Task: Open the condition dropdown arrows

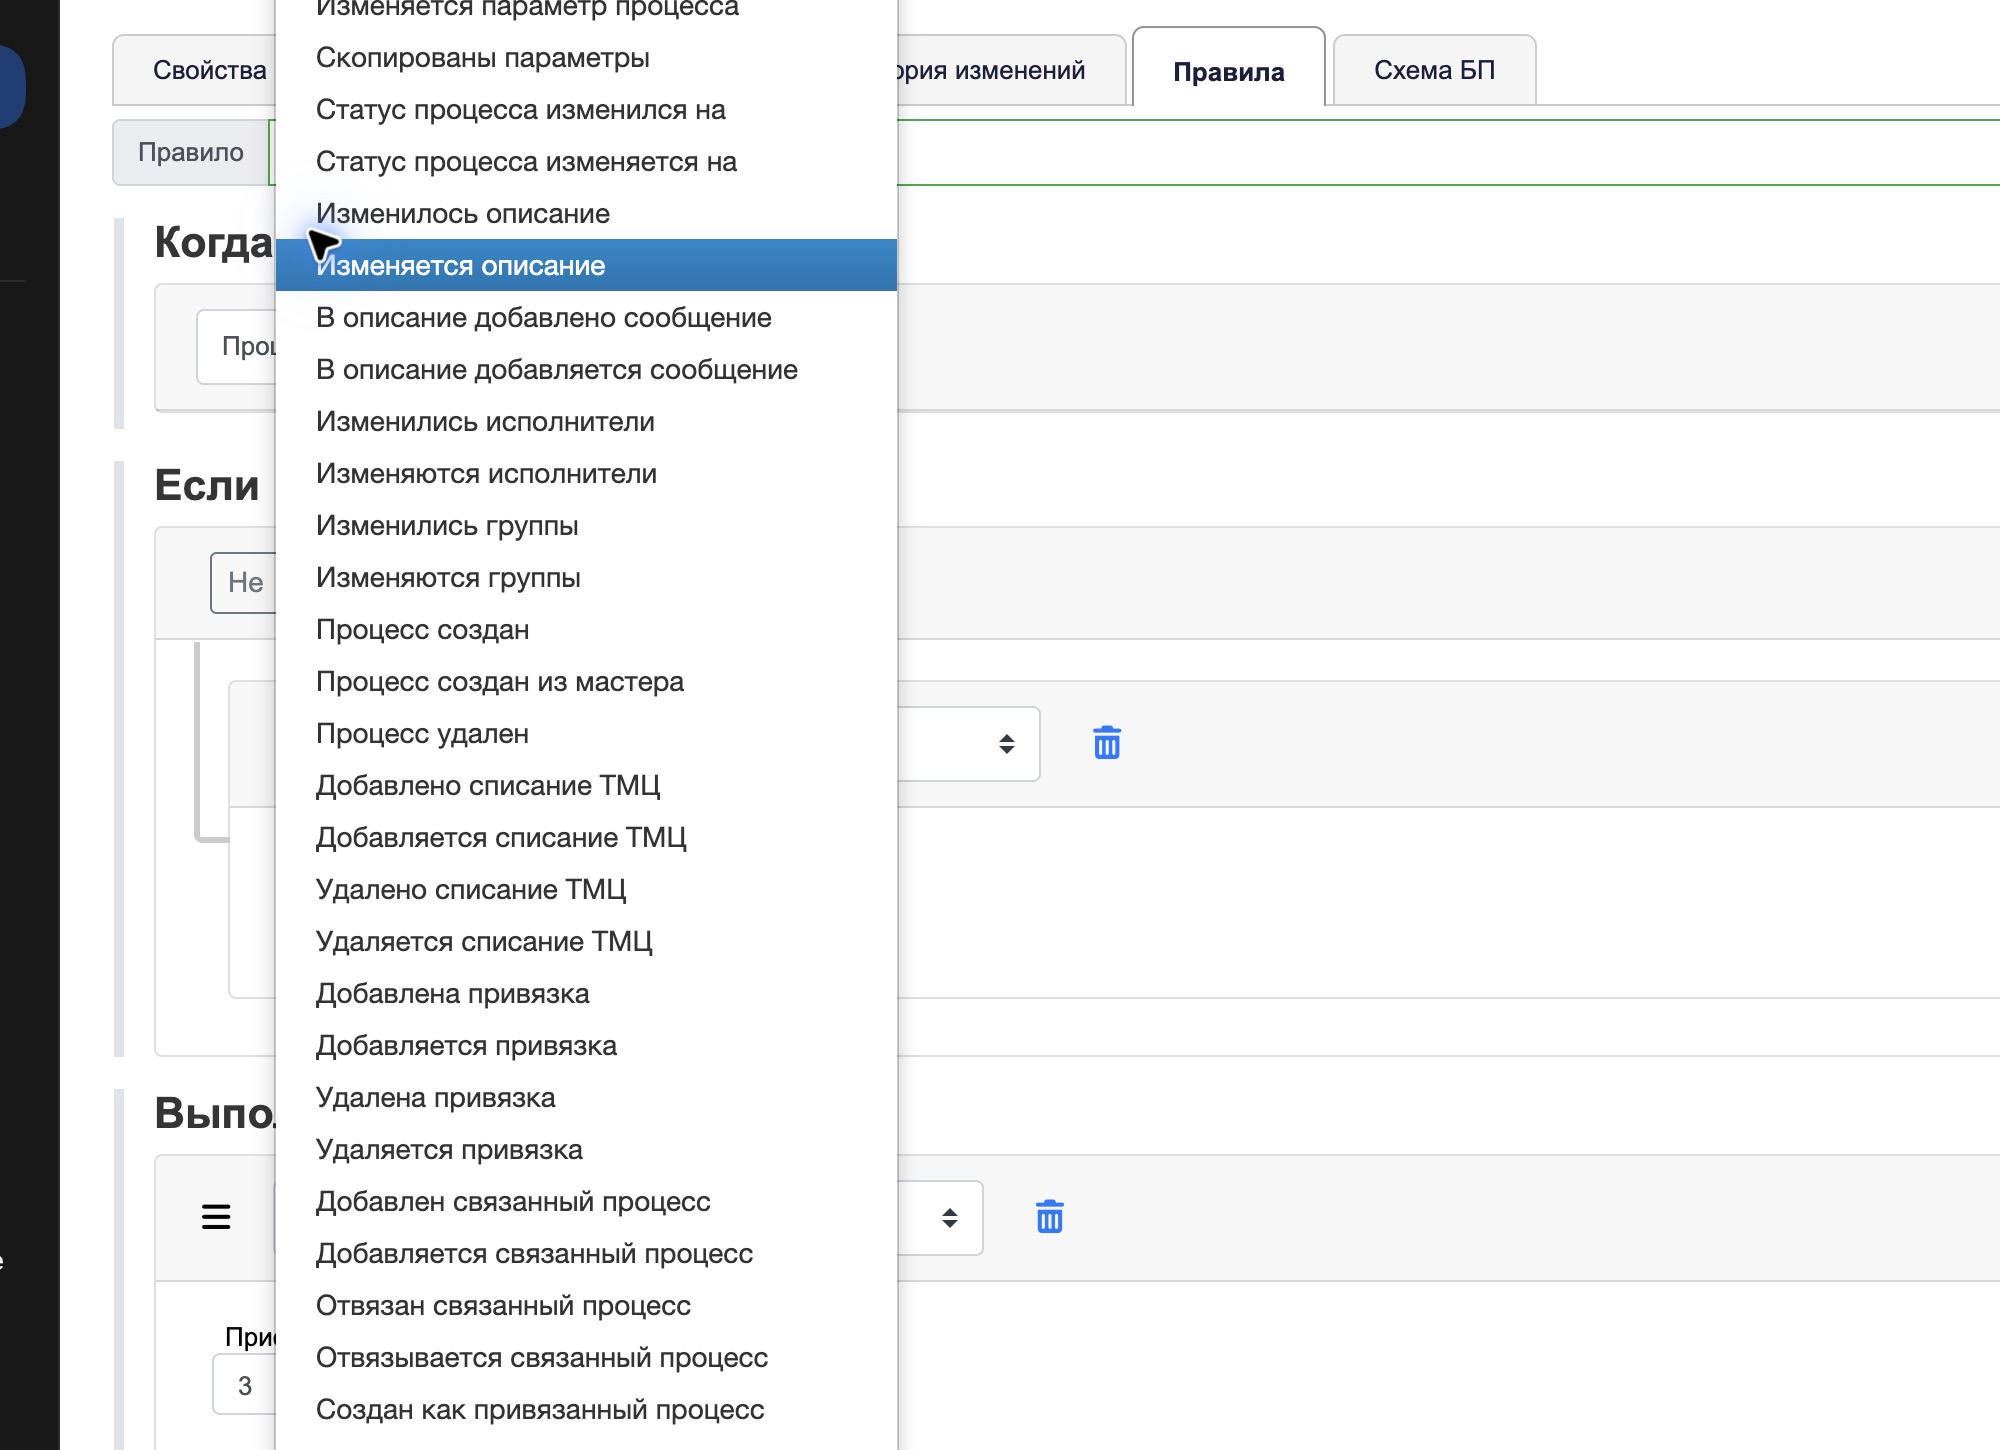Action: [1007, 743]
